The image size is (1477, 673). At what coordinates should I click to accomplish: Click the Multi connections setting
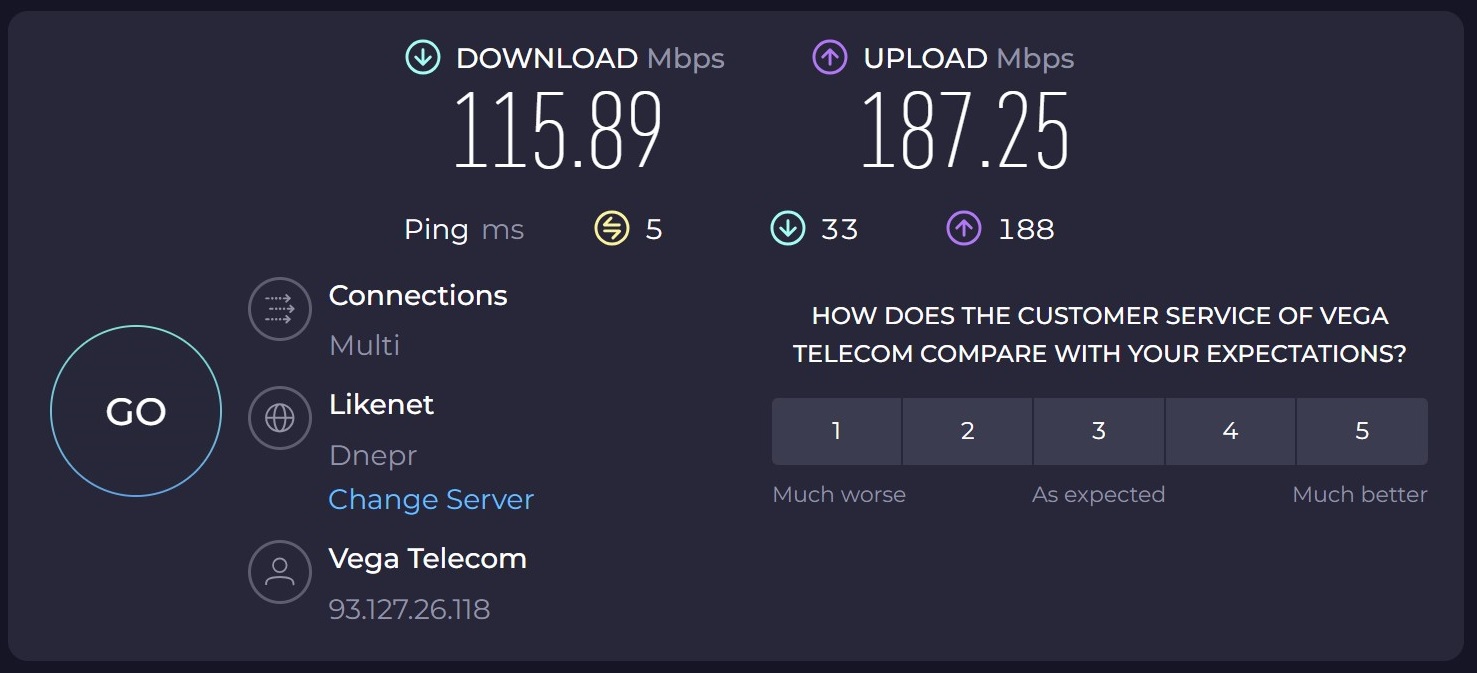(x=364, y=345)
